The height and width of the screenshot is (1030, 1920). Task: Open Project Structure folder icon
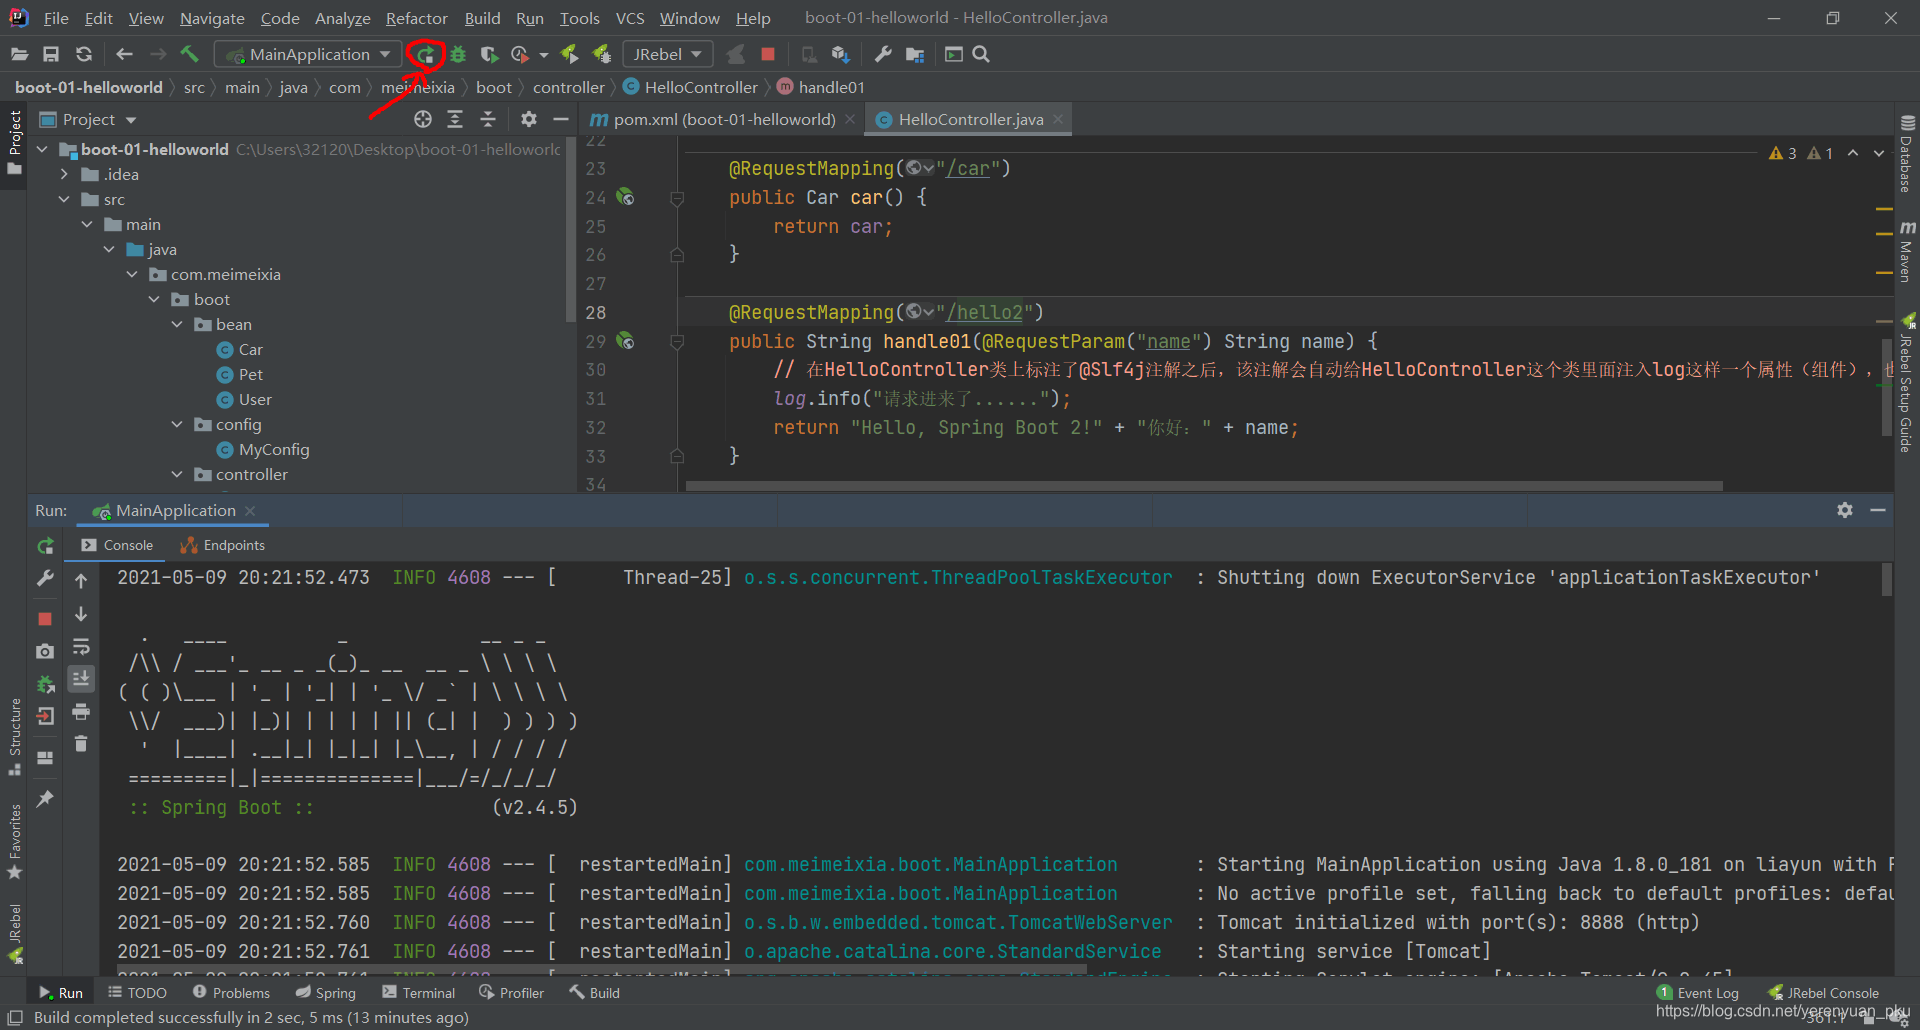[915, 54]
